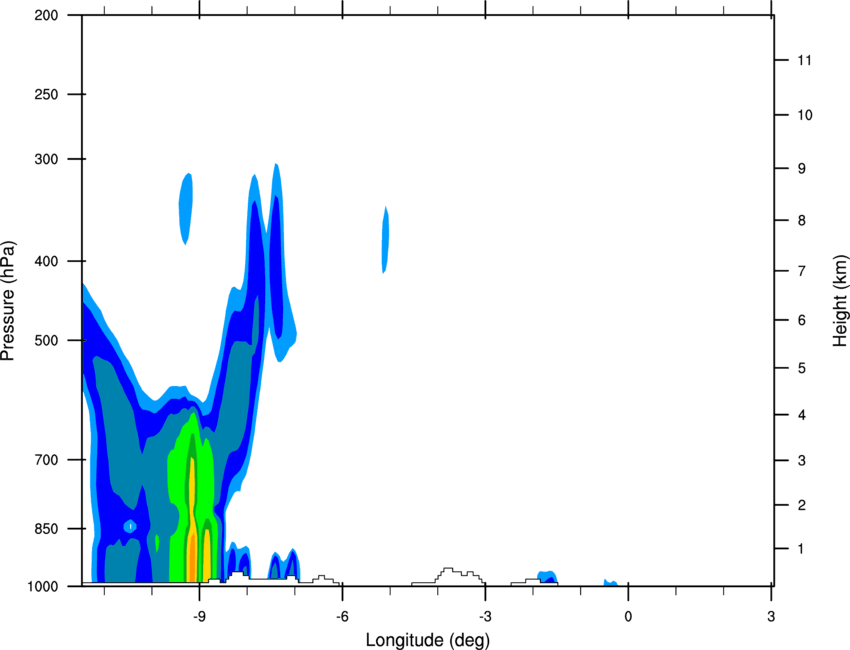Viewport: 850px width, 650px height.
Task: Click the 1 km height label
Action: [801, 549]
